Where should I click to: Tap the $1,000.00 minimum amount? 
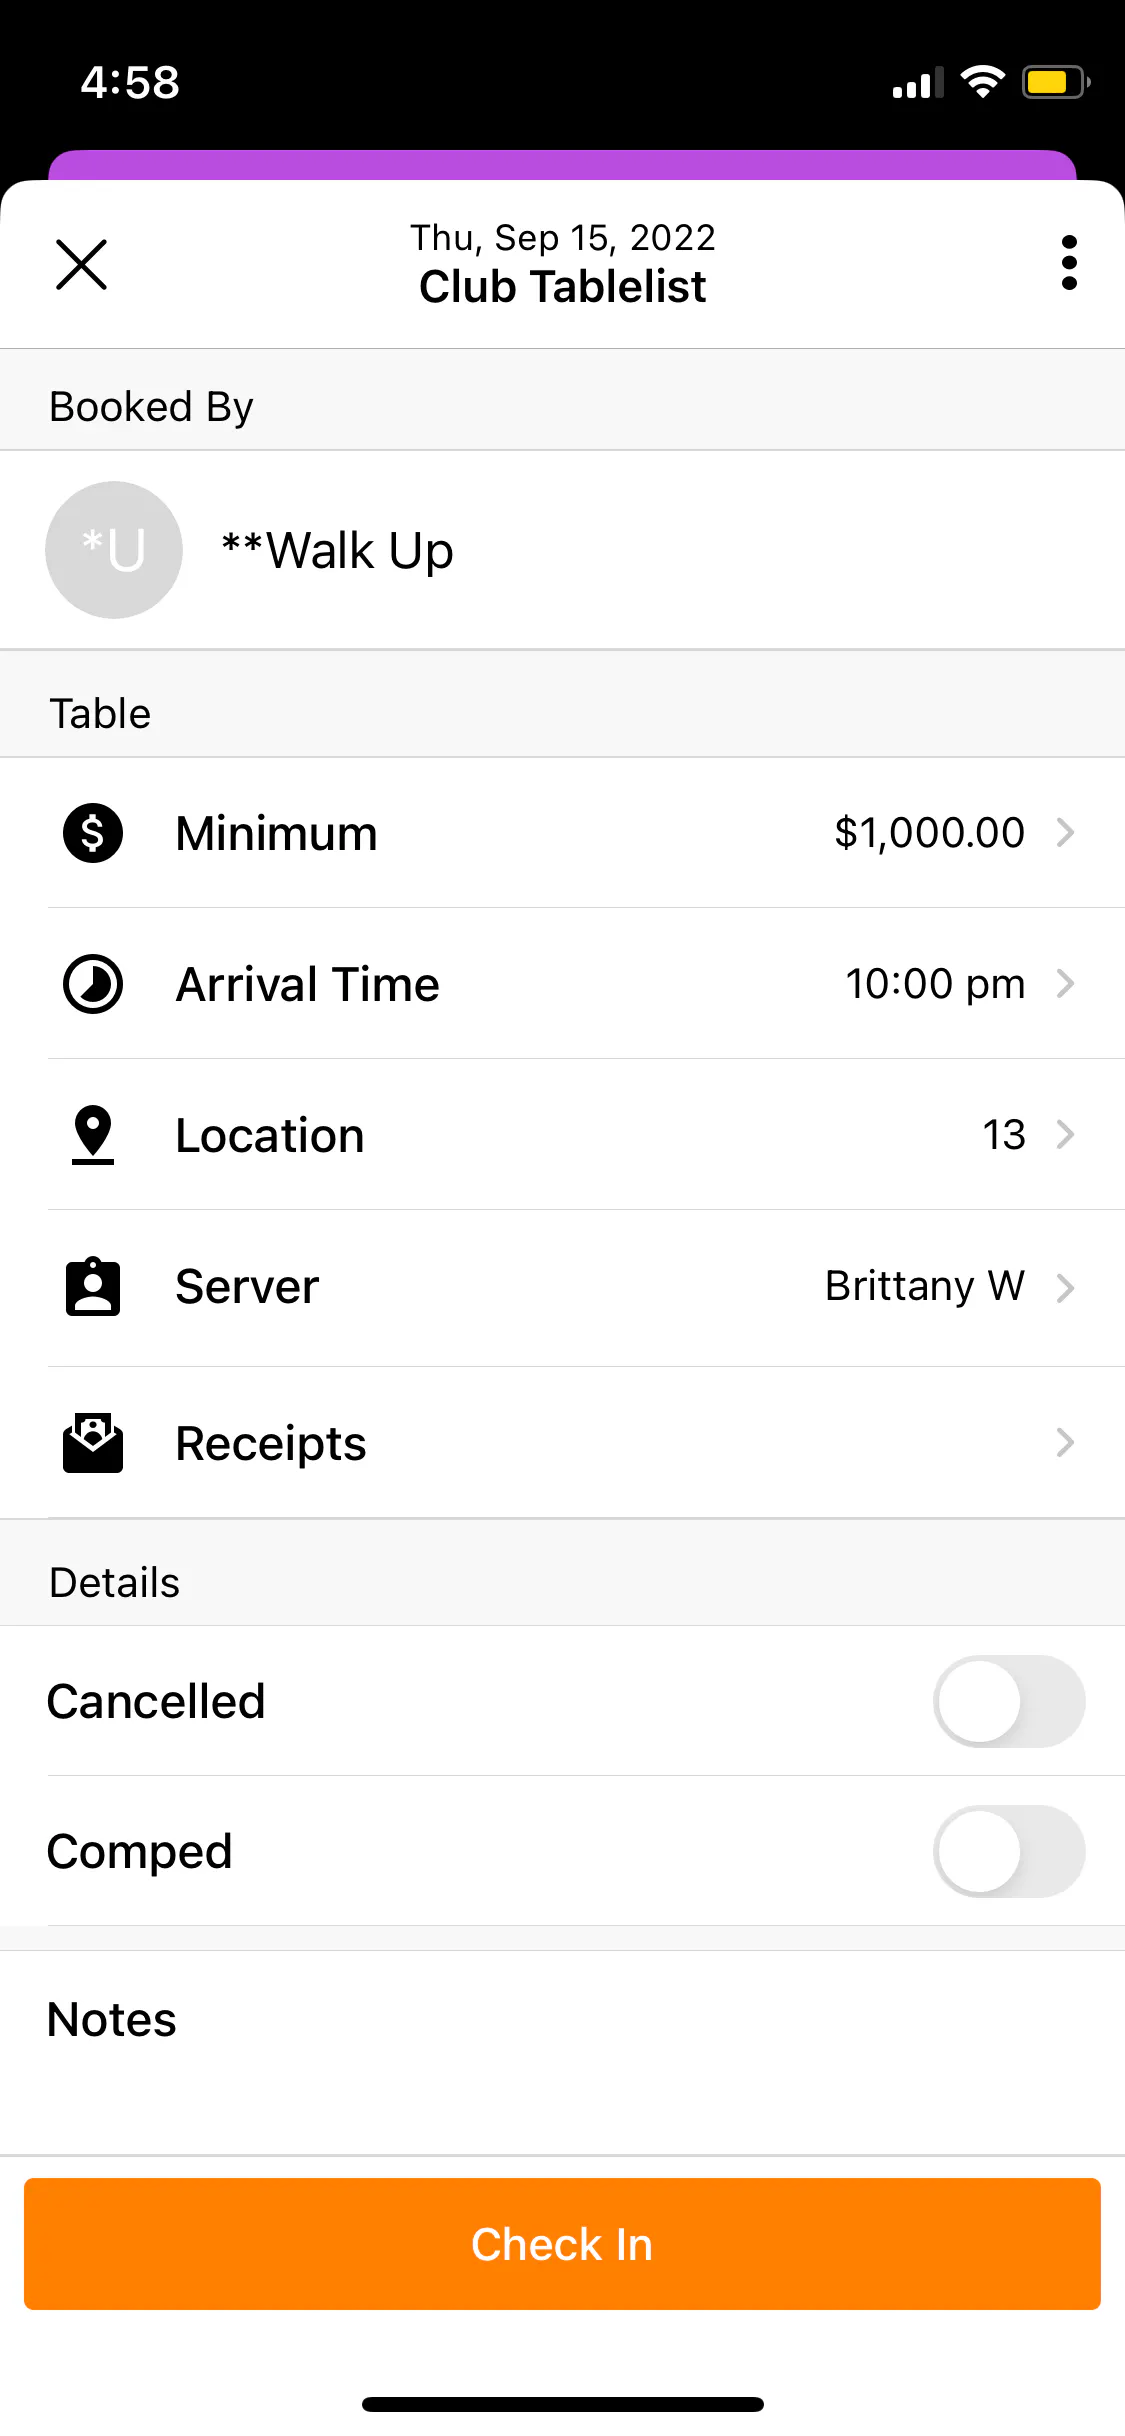click(x=929, y=833)
